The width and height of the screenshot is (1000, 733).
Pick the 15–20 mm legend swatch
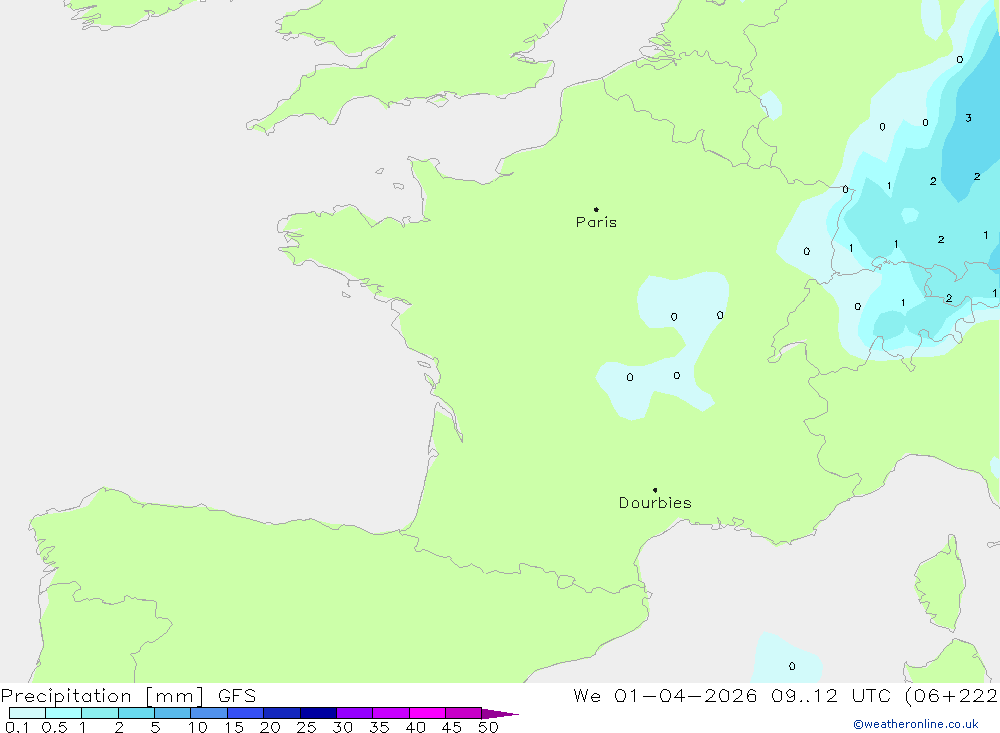point(246,713)
